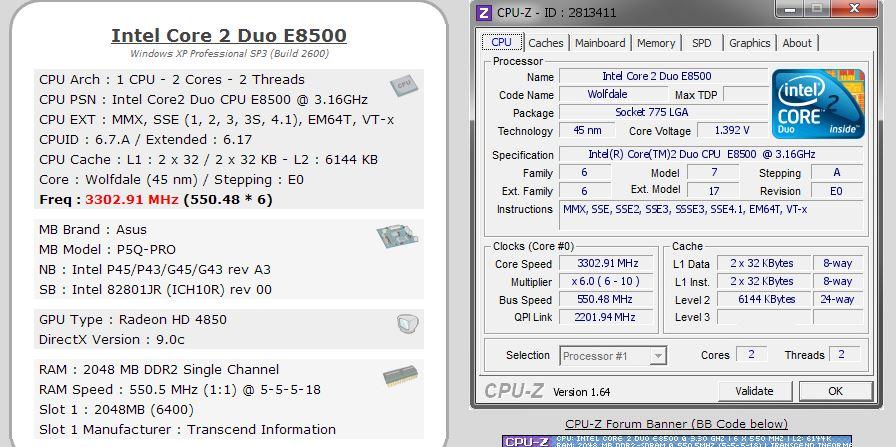Click the Stepping value A
The image size is (896, 447).
(836, 173)
